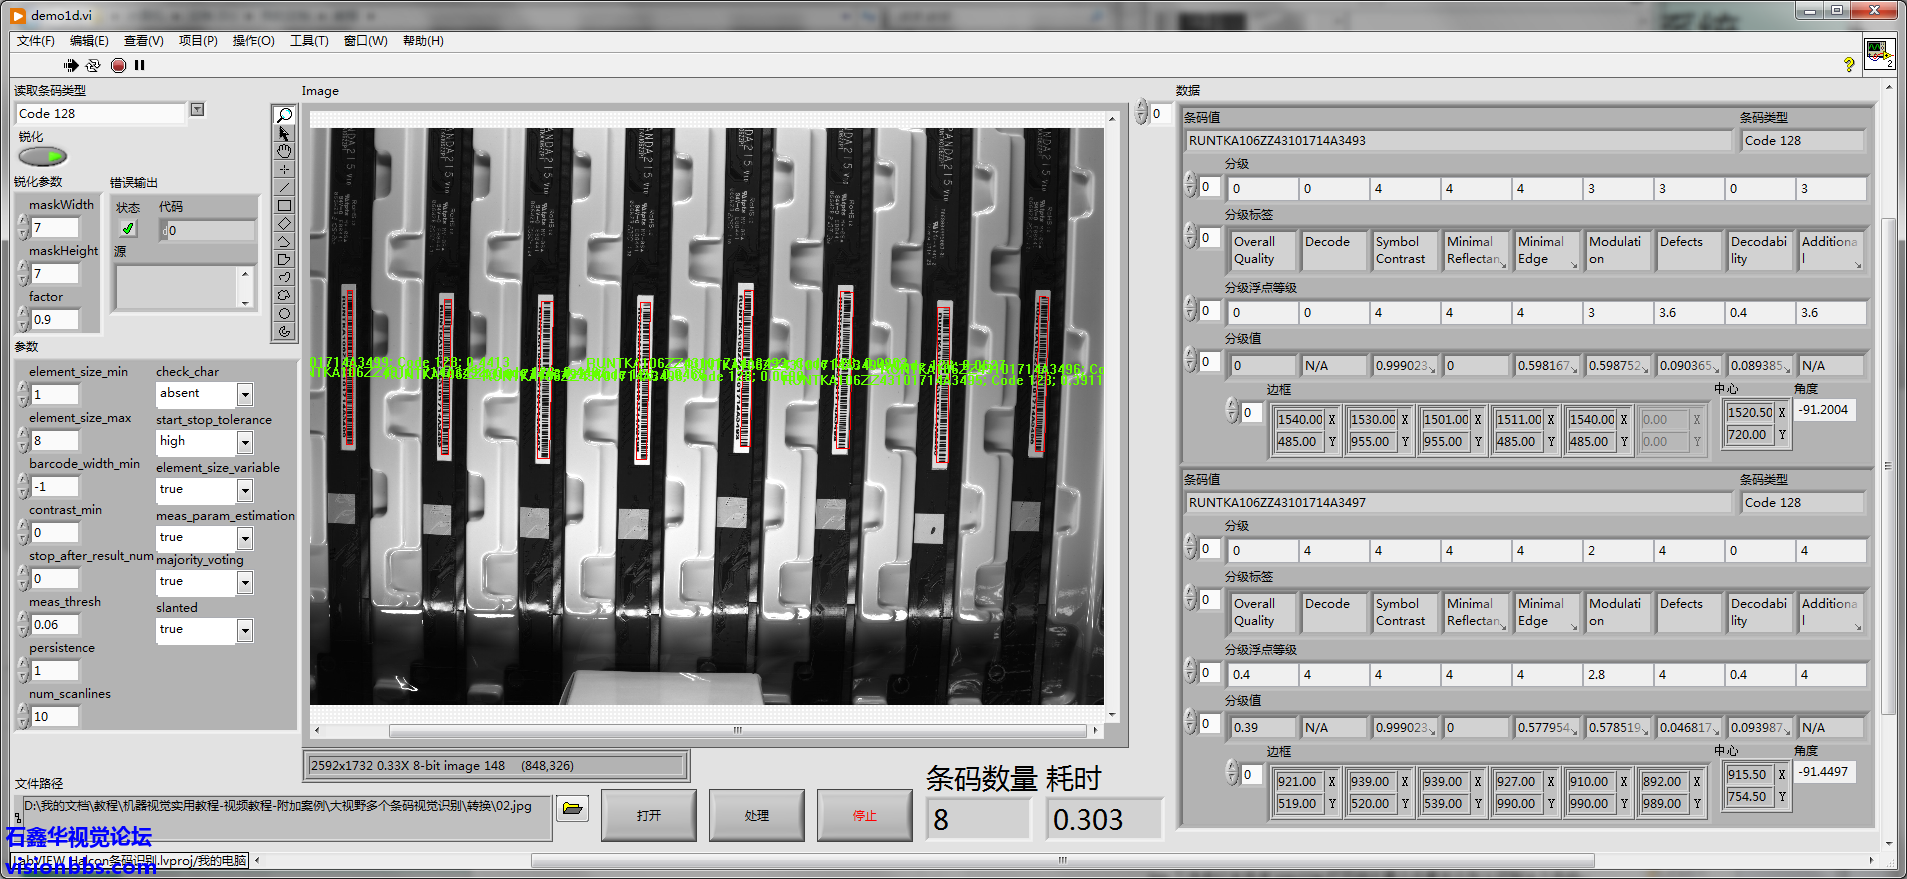Open the 帮助(H) menu
This screenshot has width=1907, height=879.
(x=423, y=41)
